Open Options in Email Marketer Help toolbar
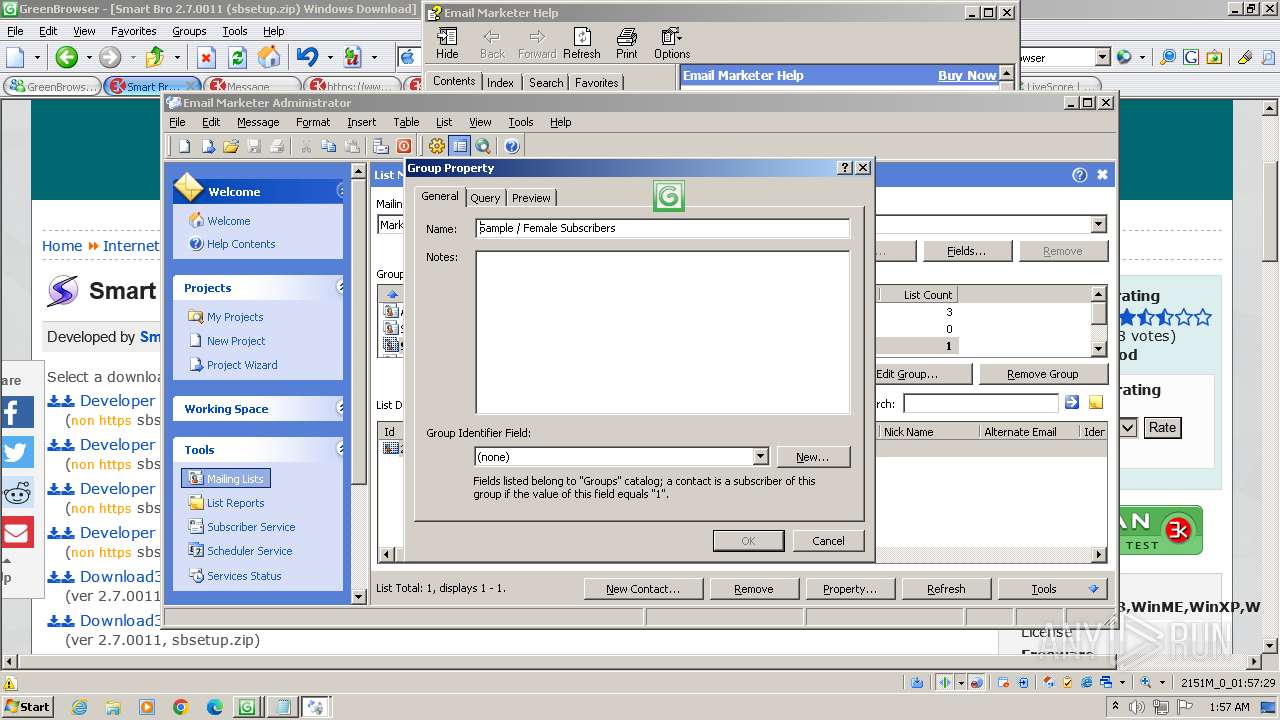Viewport: 1280px width, 720px height. (x=672, y=44)
